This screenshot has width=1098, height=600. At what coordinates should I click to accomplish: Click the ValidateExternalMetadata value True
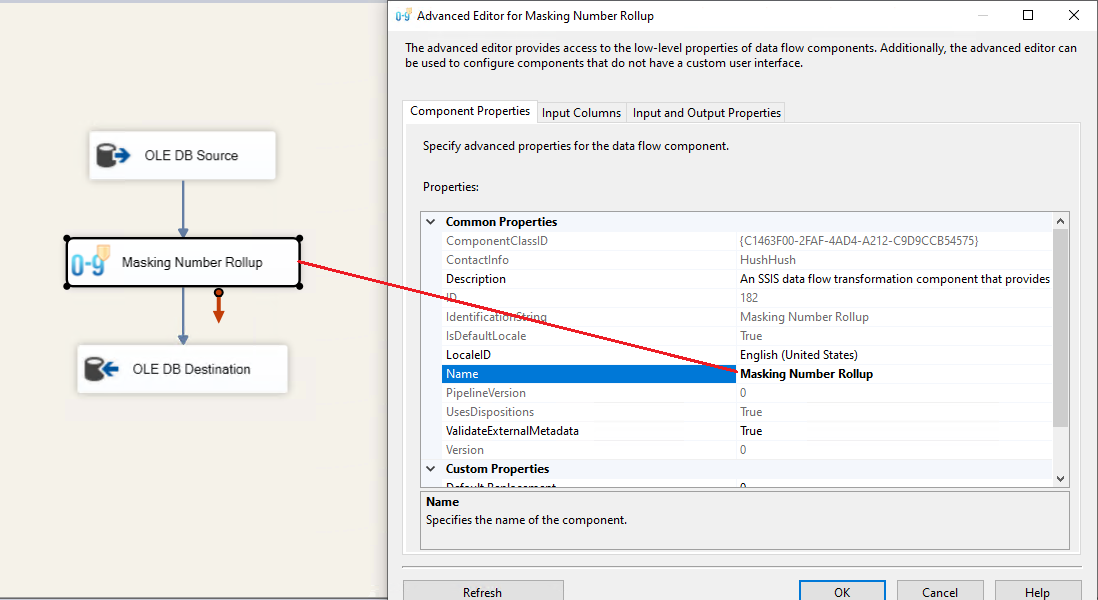coord(751,431)
